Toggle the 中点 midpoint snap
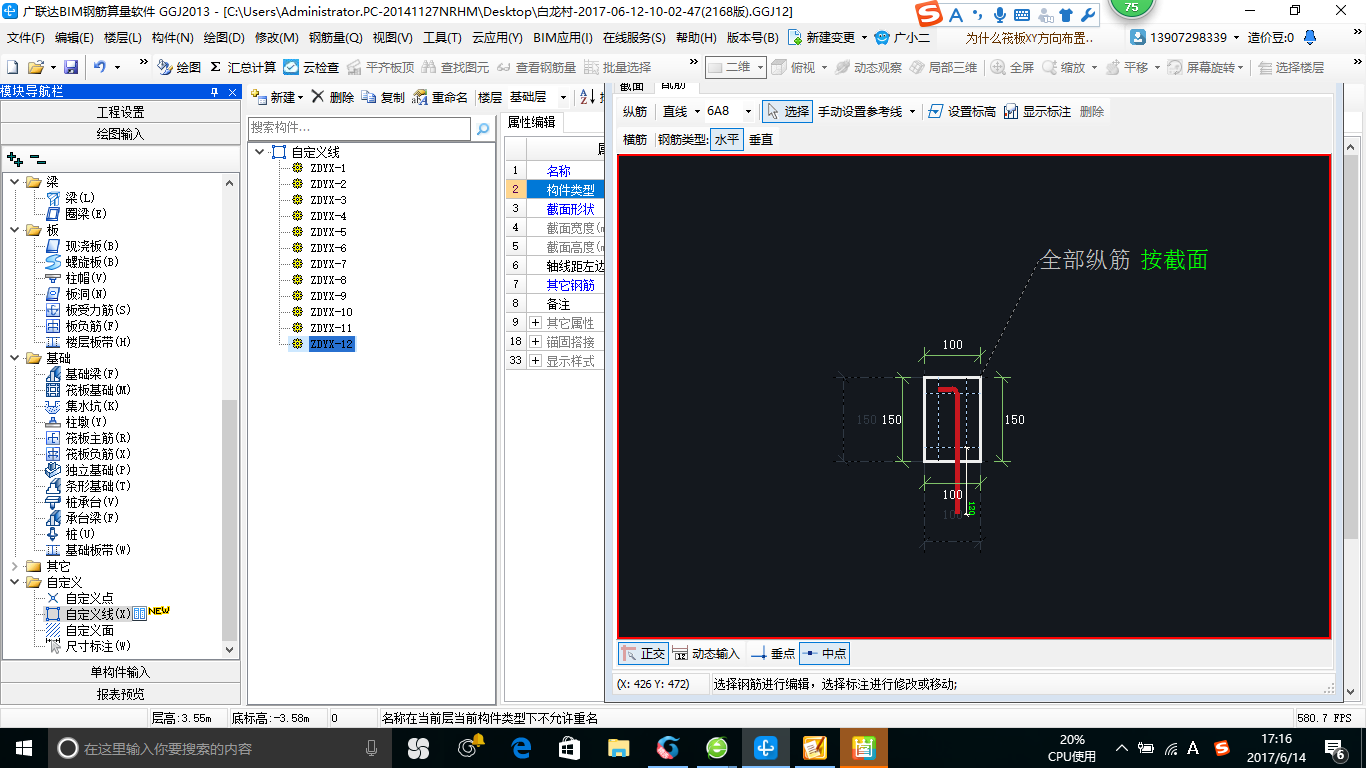Viewport: 1366px width, 768px height. point(825,653)
